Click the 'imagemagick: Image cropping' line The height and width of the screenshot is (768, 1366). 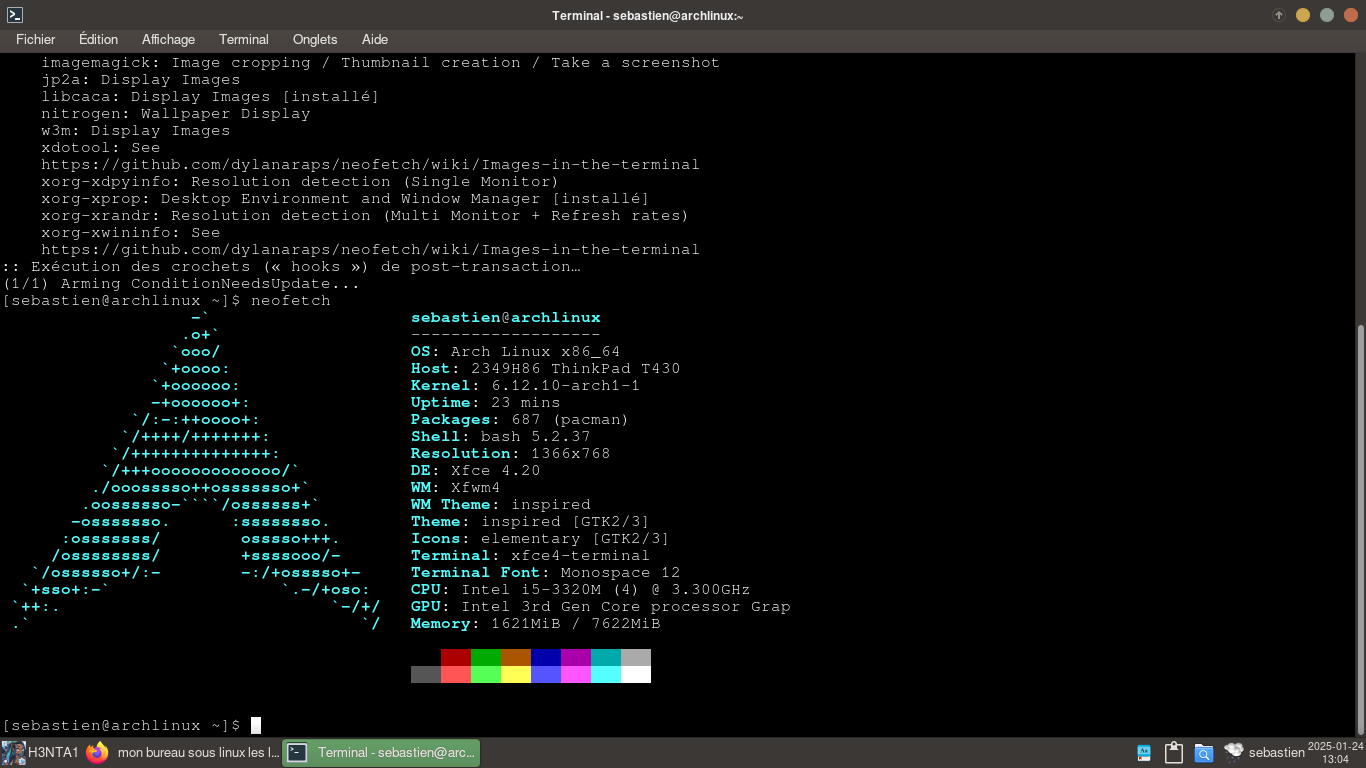pos(380,62)
